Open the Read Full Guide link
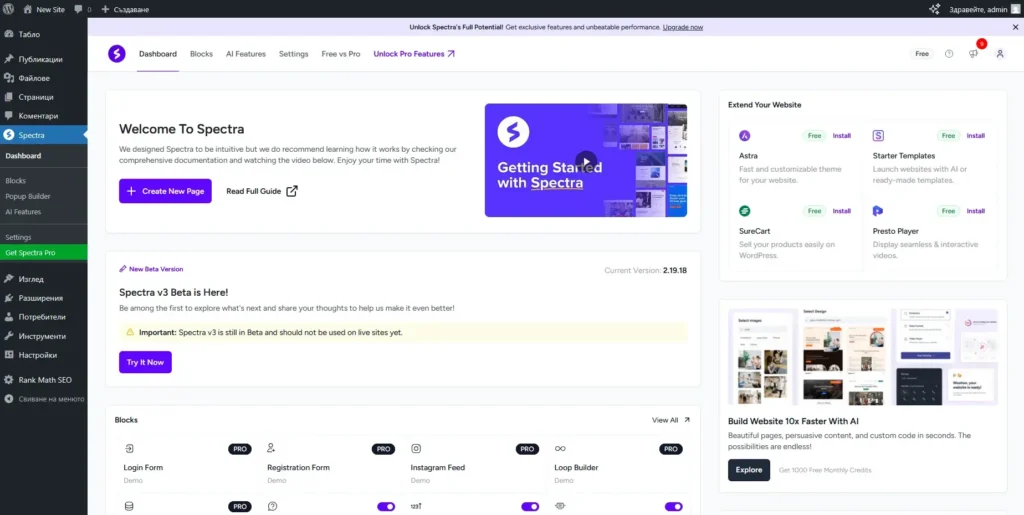 [262, 191]
